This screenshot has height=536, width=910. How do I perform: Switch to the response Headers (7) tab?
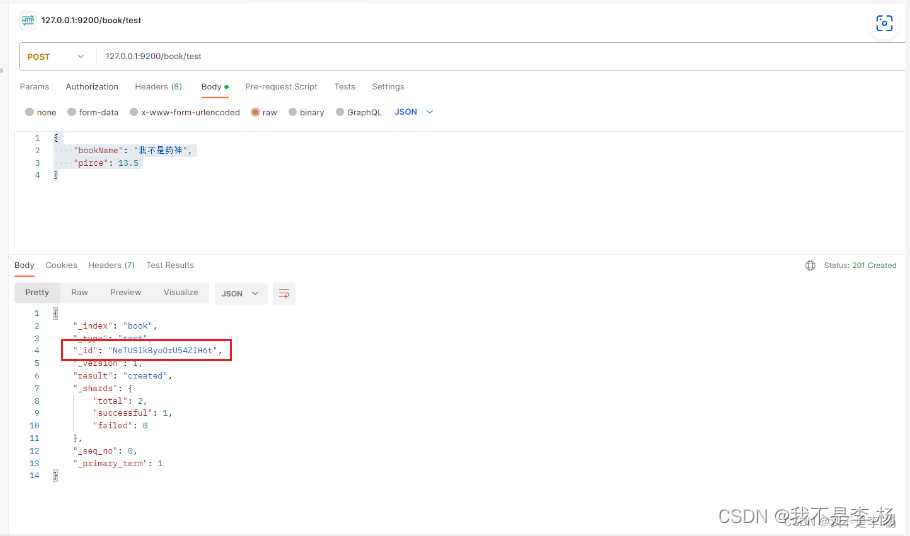(x=111, y=265)
